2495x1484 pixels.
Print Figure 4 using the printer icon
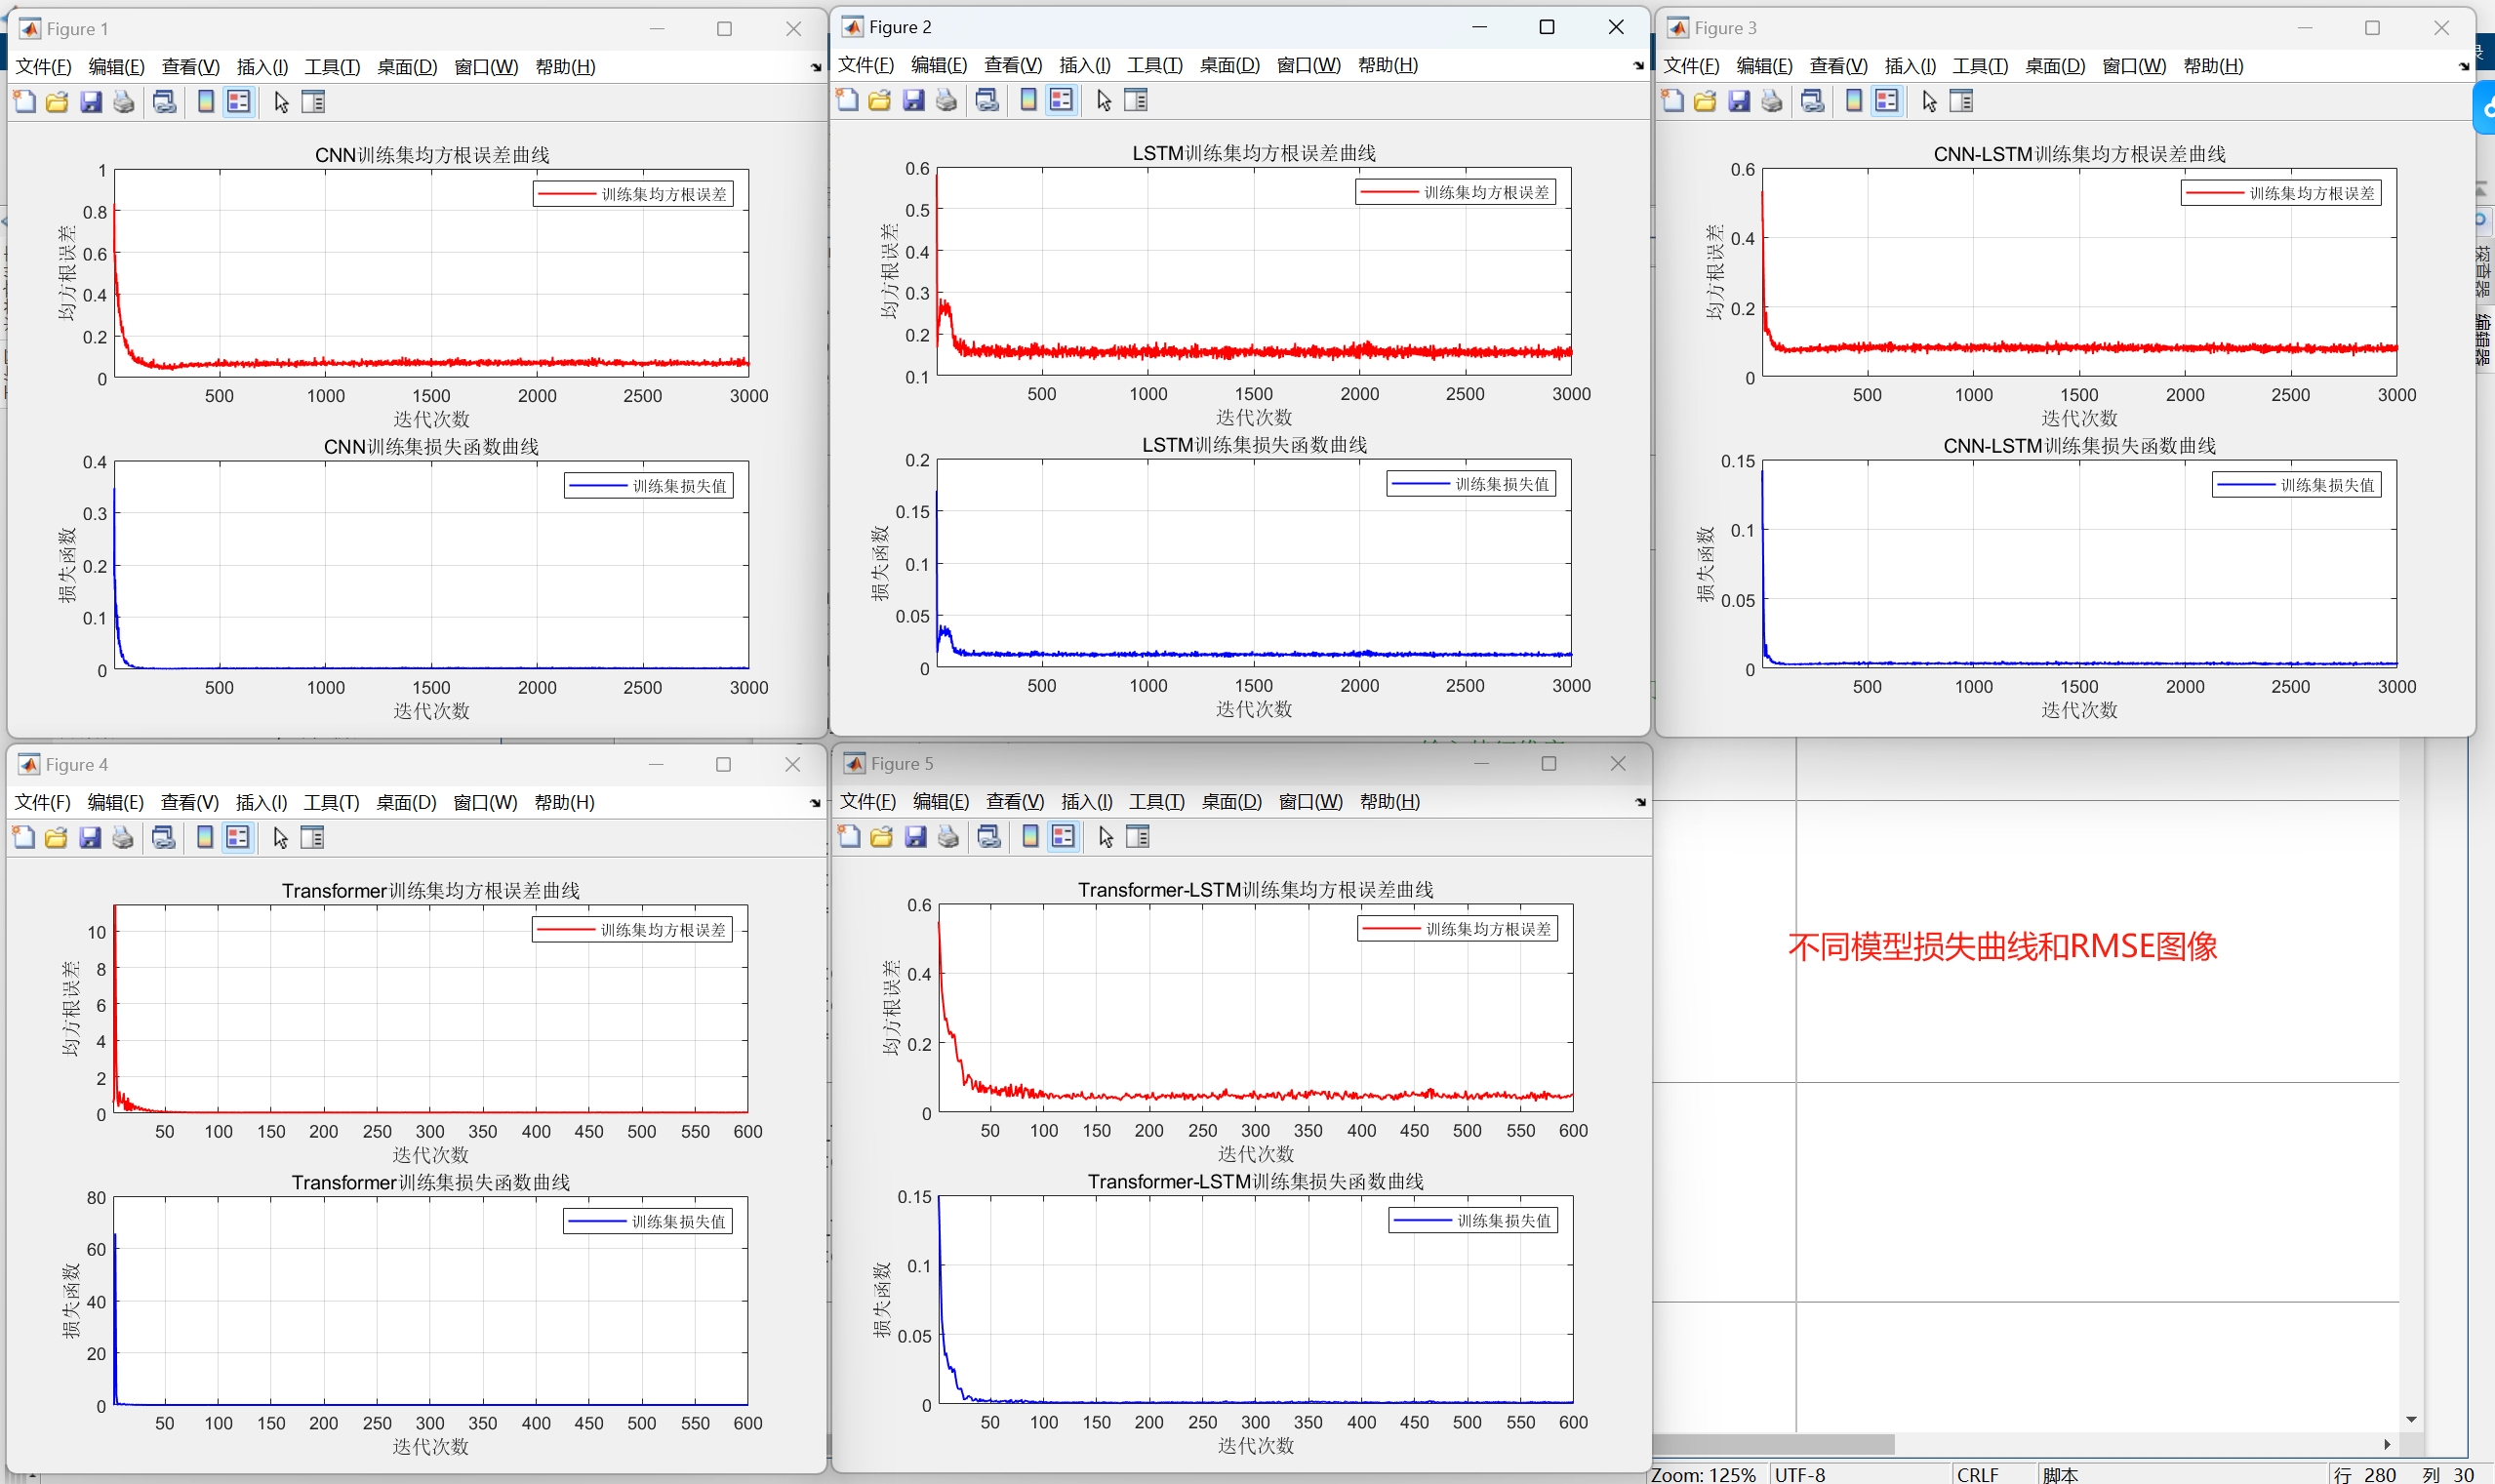122,838
